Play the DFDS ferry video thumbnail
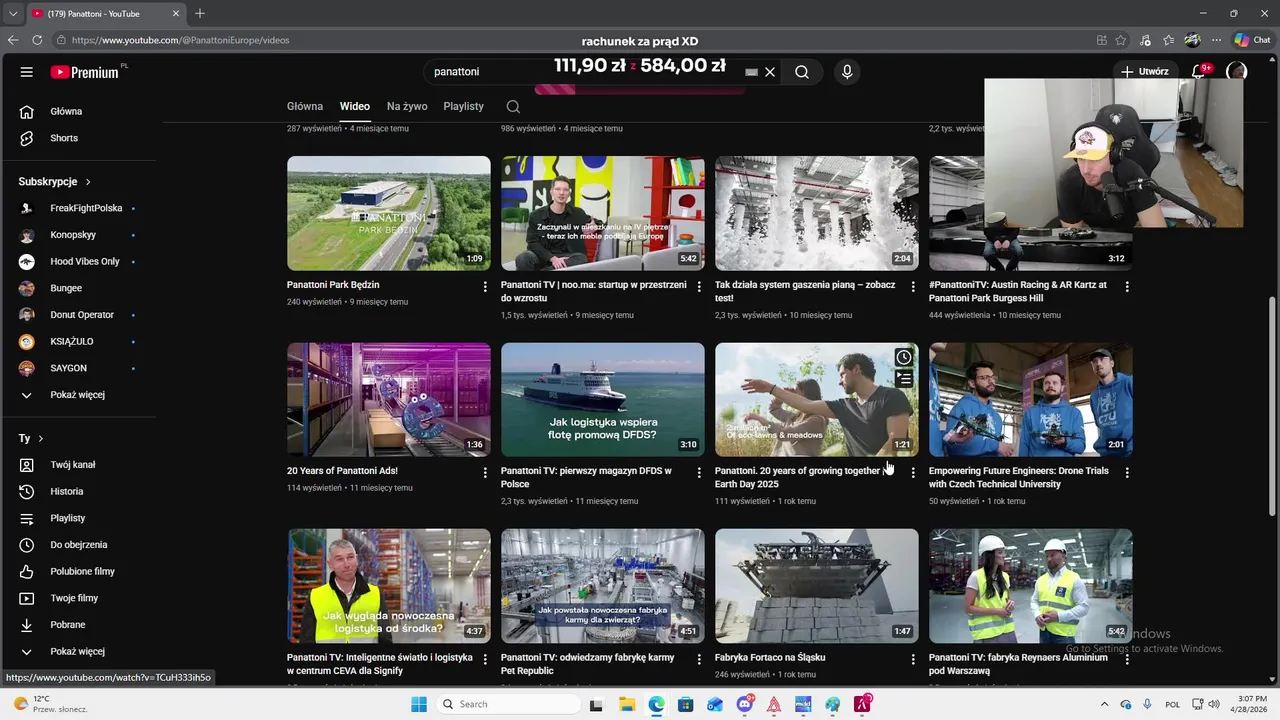 pyautogui.click(x=603, y=400)
